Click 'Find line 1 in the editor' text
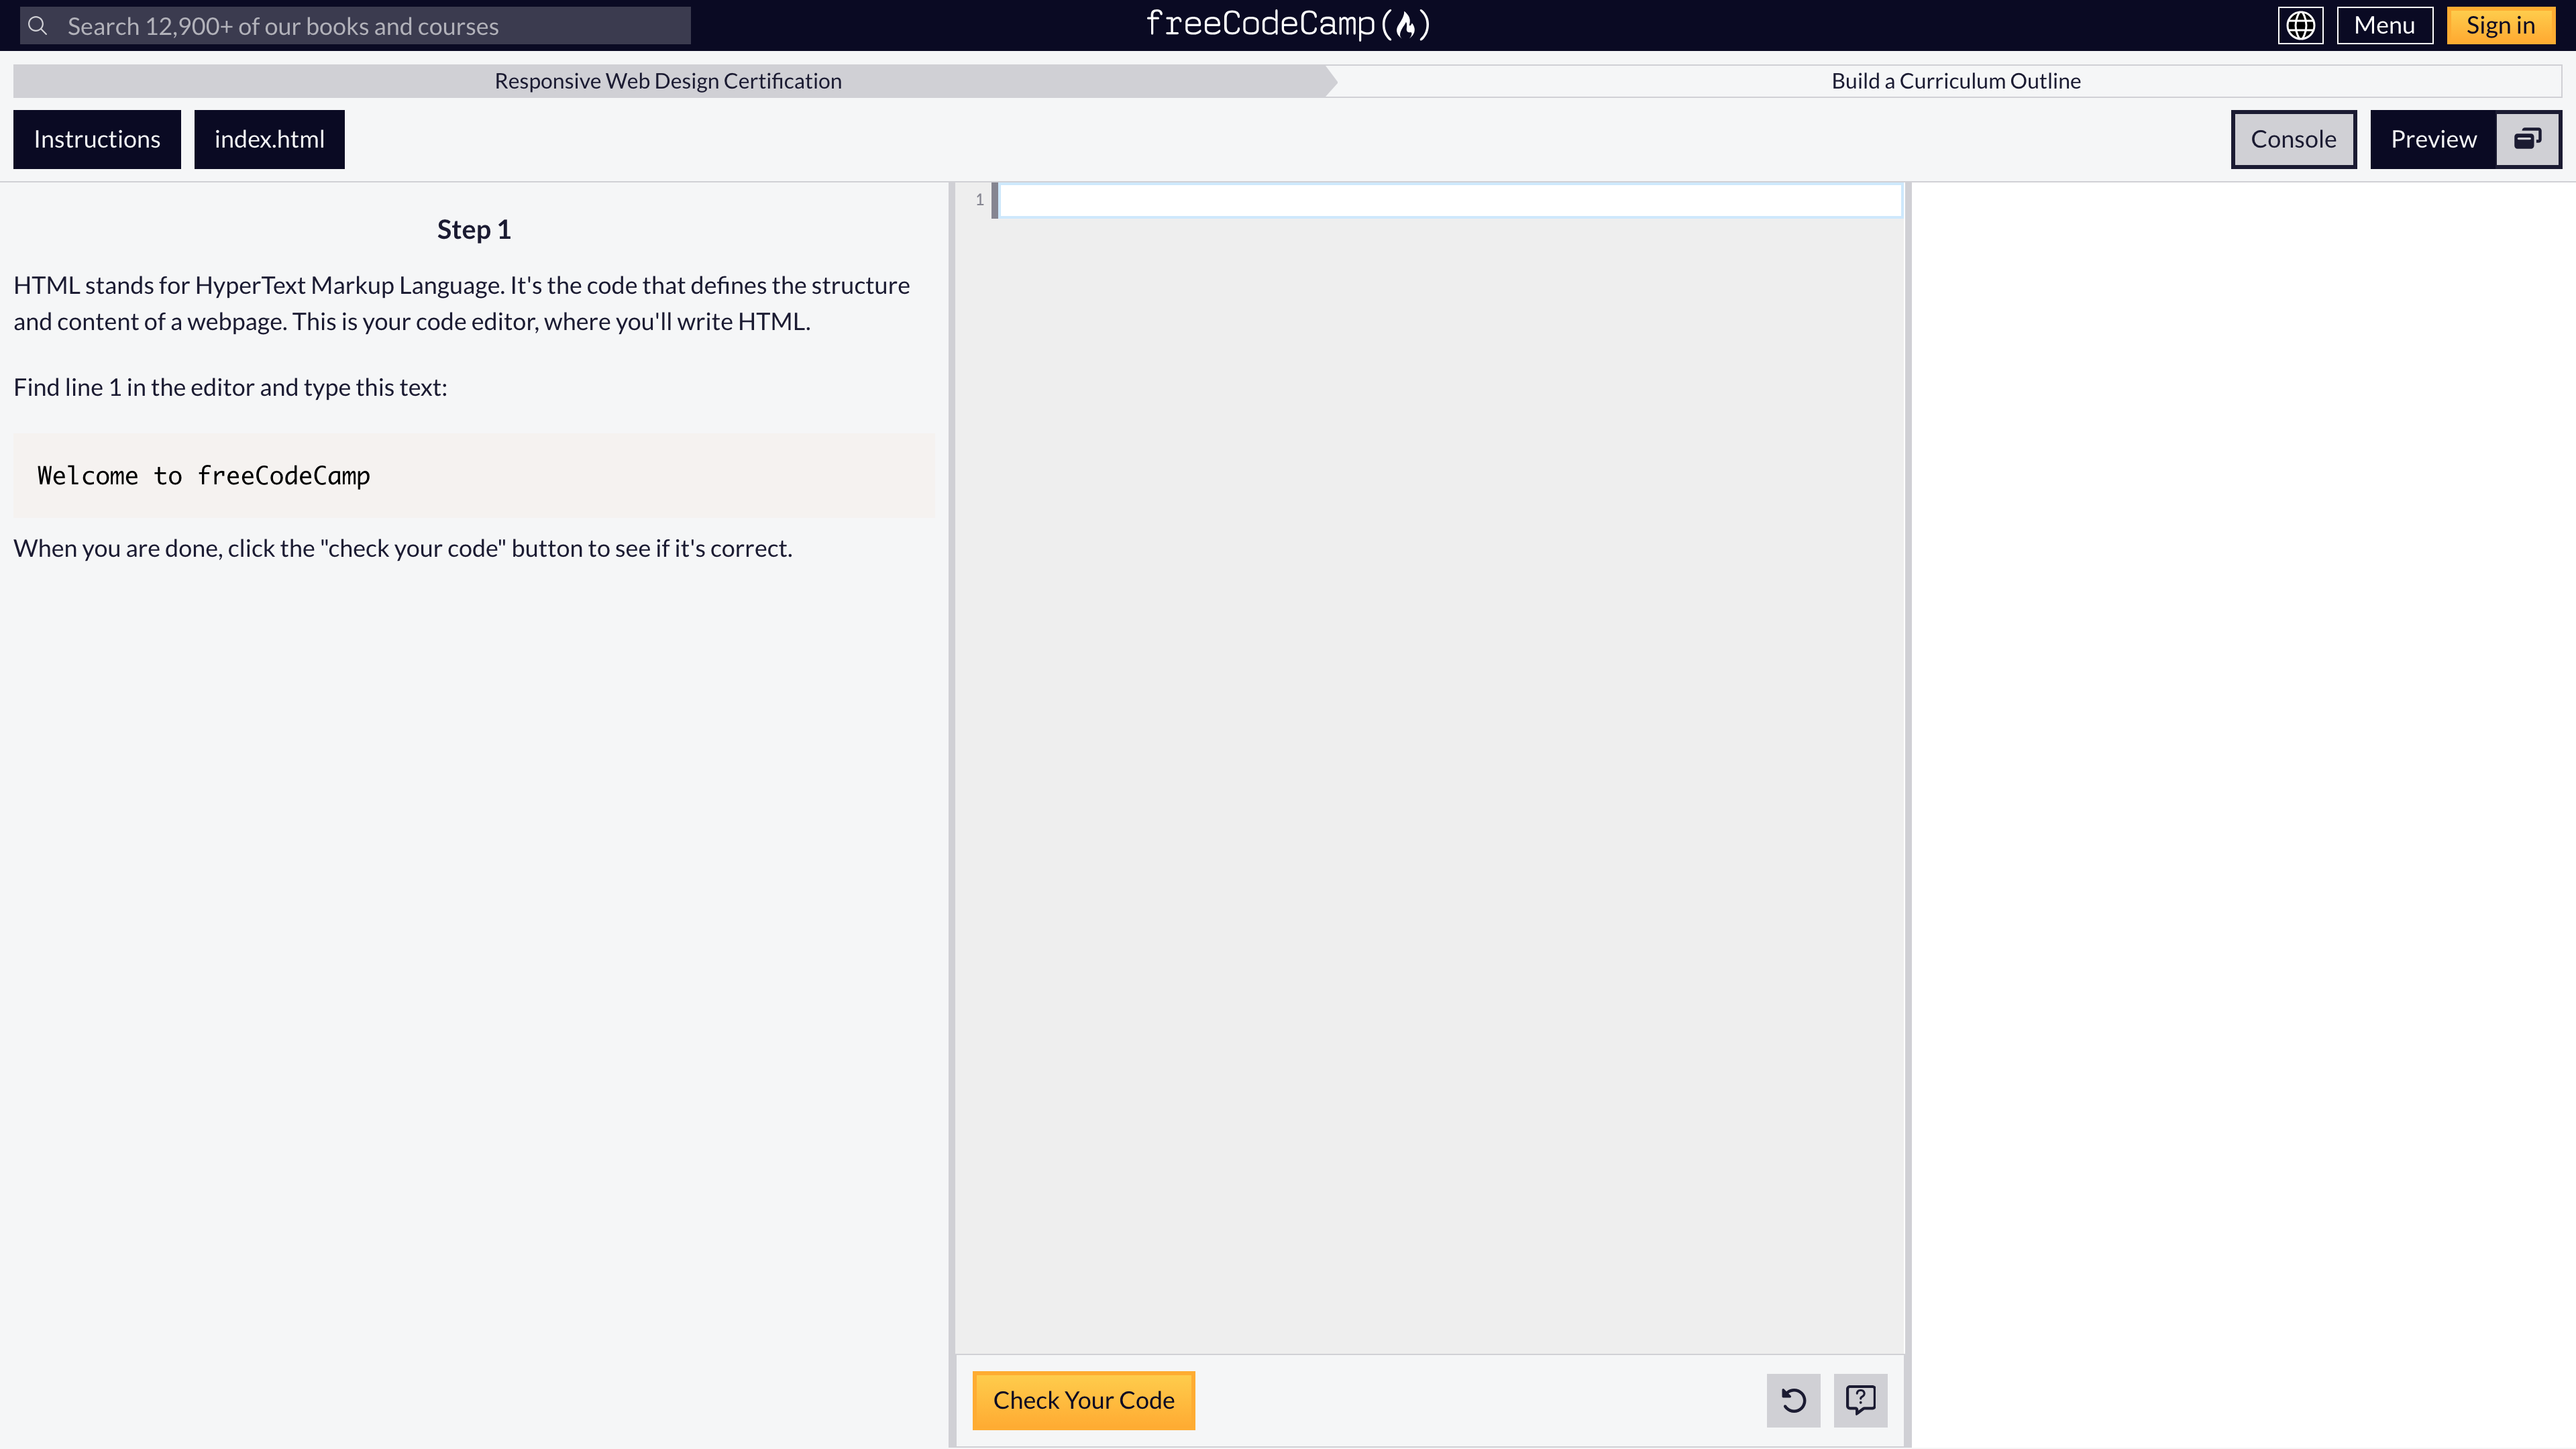Screen dimensions: 2576x1449 pos(230,388)
